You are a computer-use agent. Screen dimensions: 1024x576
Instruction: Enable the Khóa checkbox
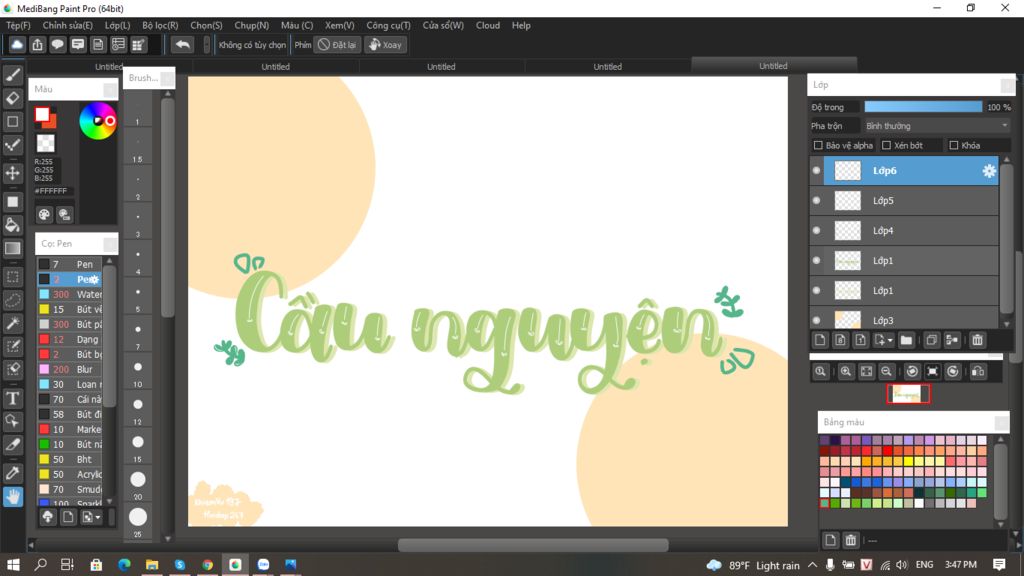click(x=953, y=145)
